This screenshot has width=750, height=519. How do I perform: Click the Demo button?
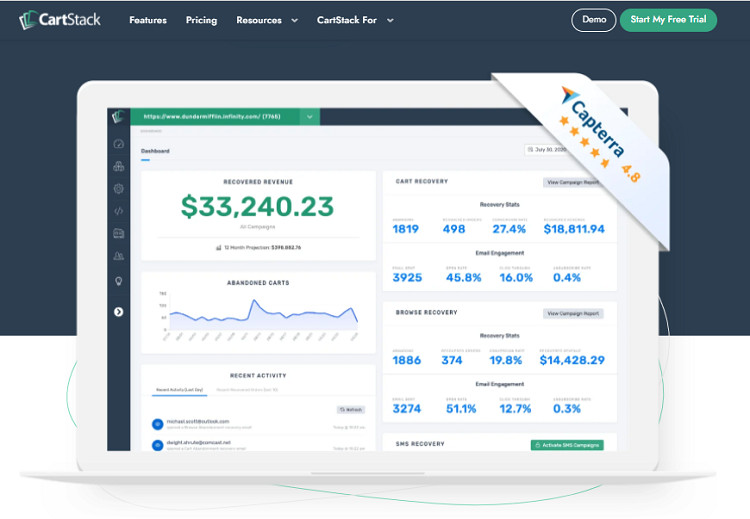(x=594, y=20)
